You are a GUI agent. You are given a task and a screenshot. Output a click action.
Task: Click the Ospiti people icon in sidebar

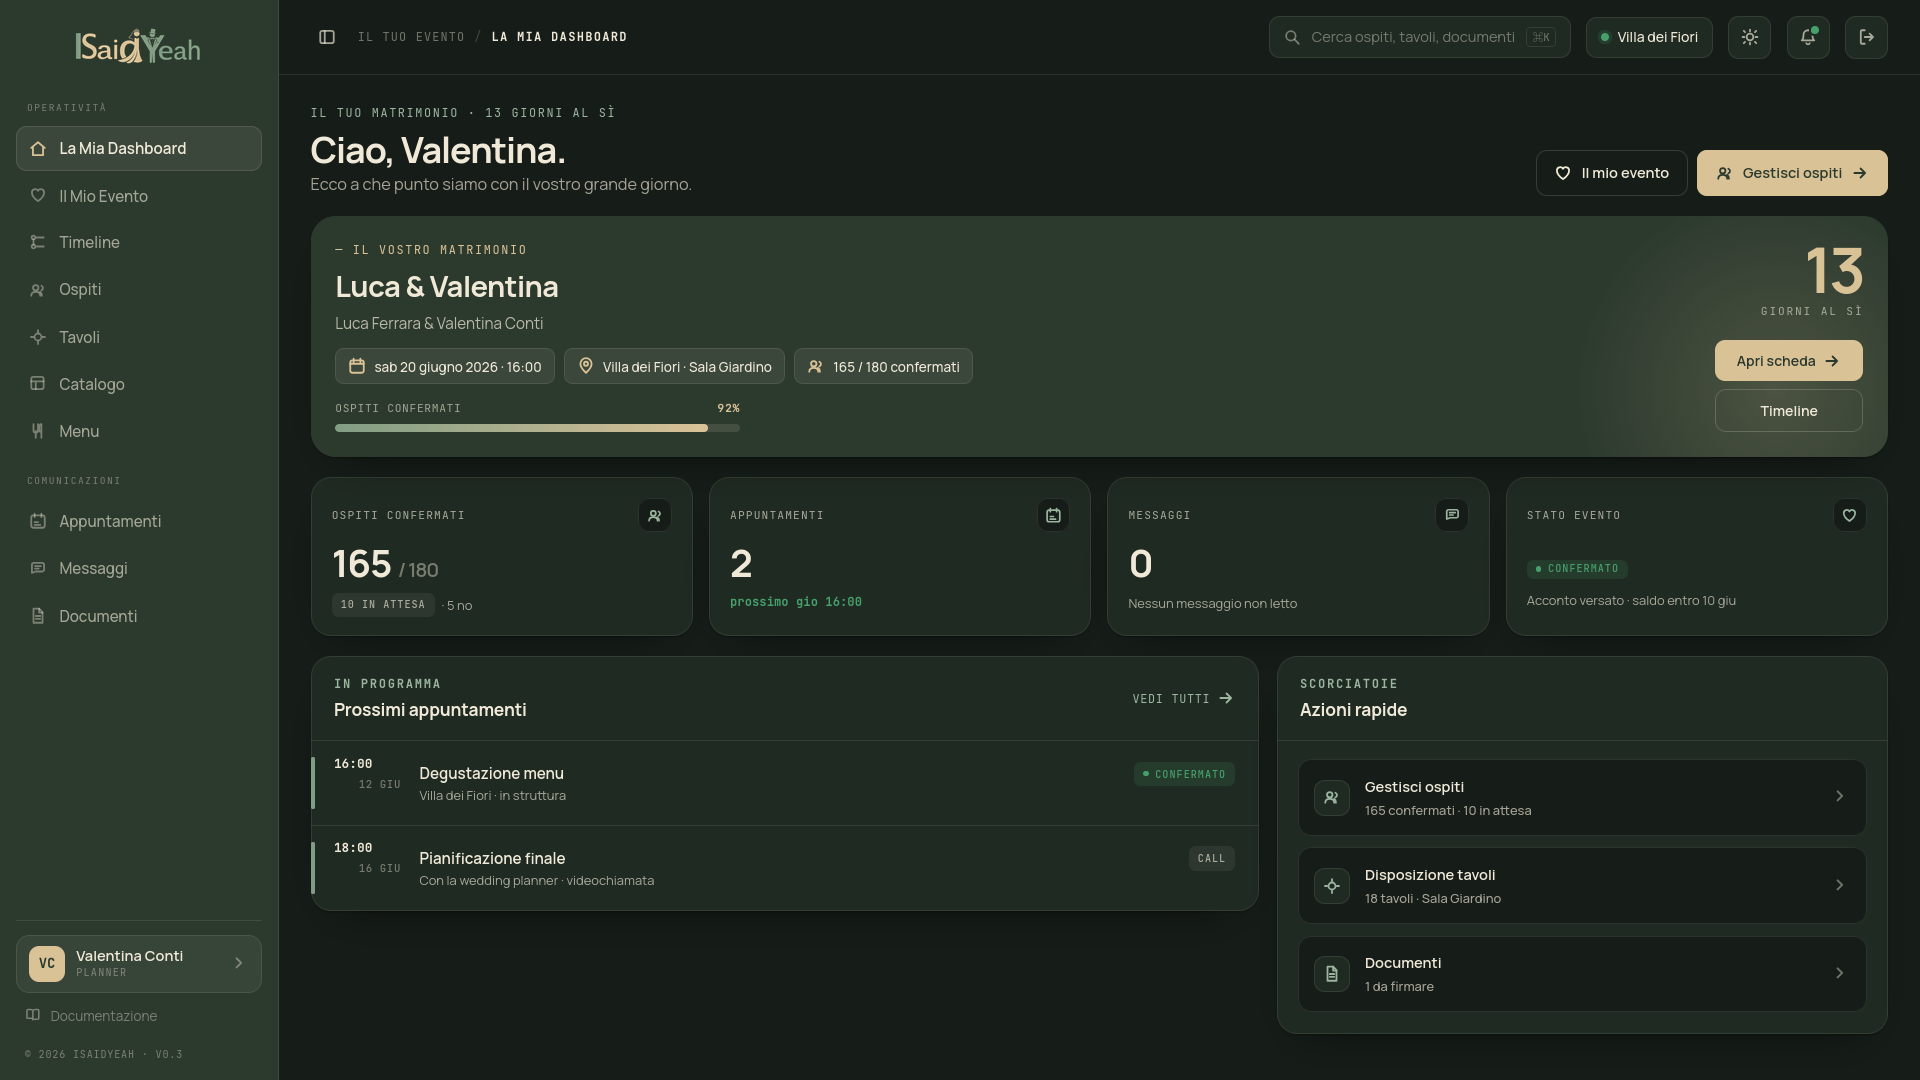(38, 290)
